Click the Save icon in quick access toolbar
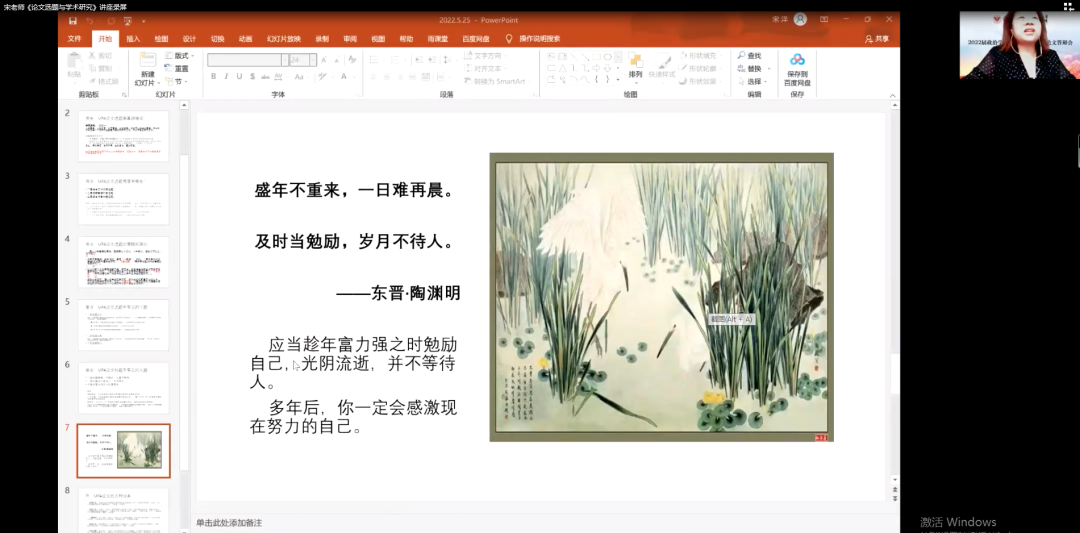1080x533 pixels. (x=73, y=21)
